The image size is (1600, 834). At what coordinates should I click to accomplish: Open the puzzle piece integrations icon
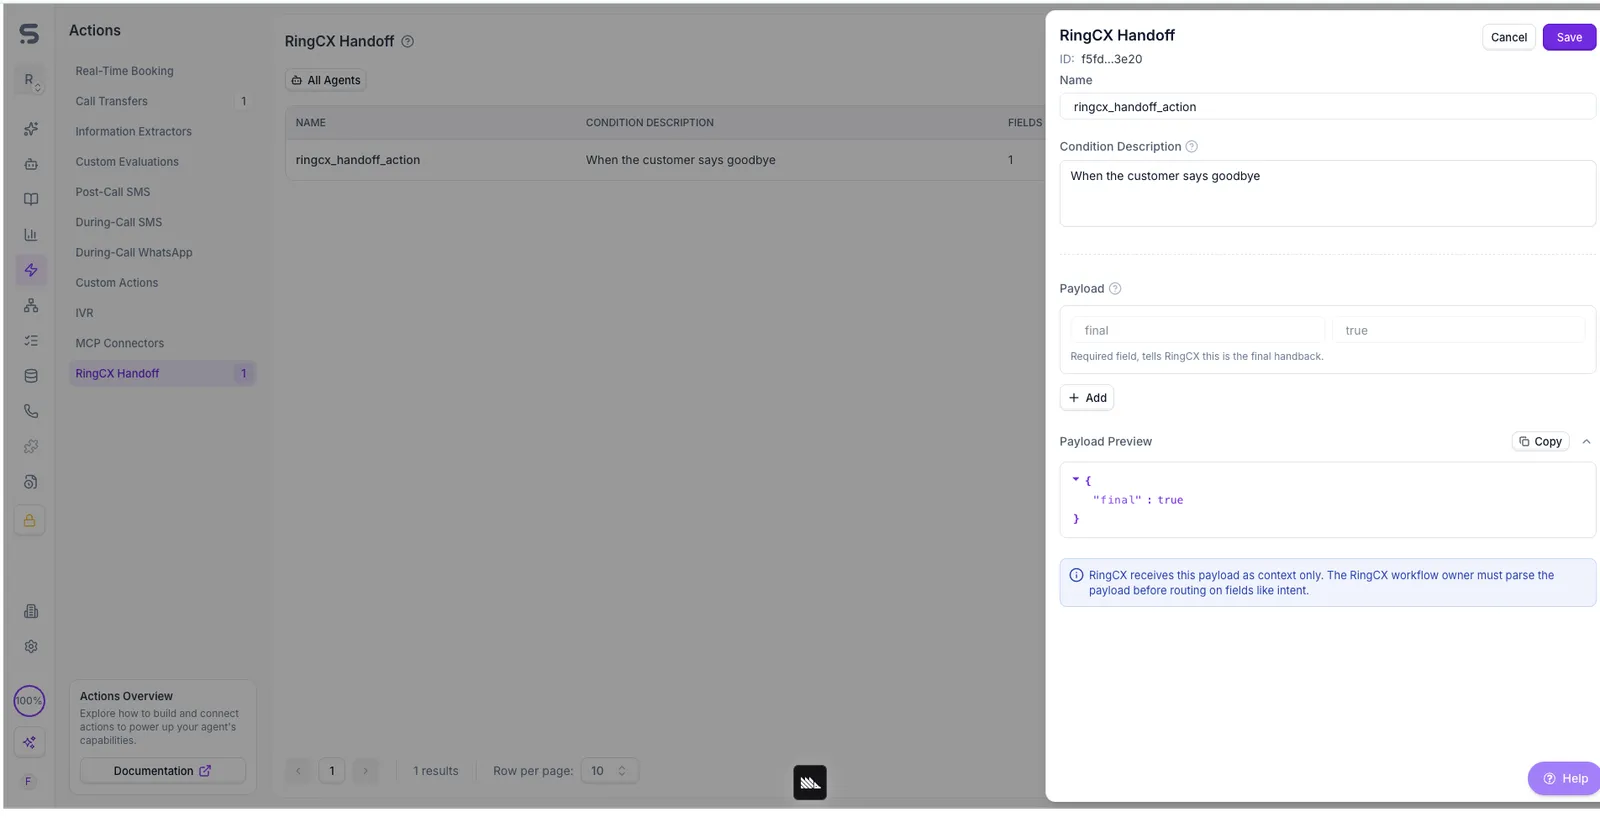(x=31, y=447)
